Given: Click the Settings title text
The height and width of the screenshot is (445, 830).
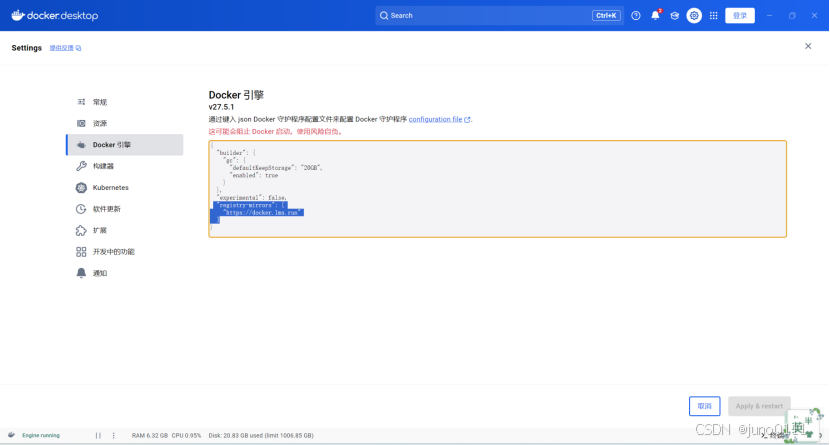Looking at the screenshot, I should (26, 48).
